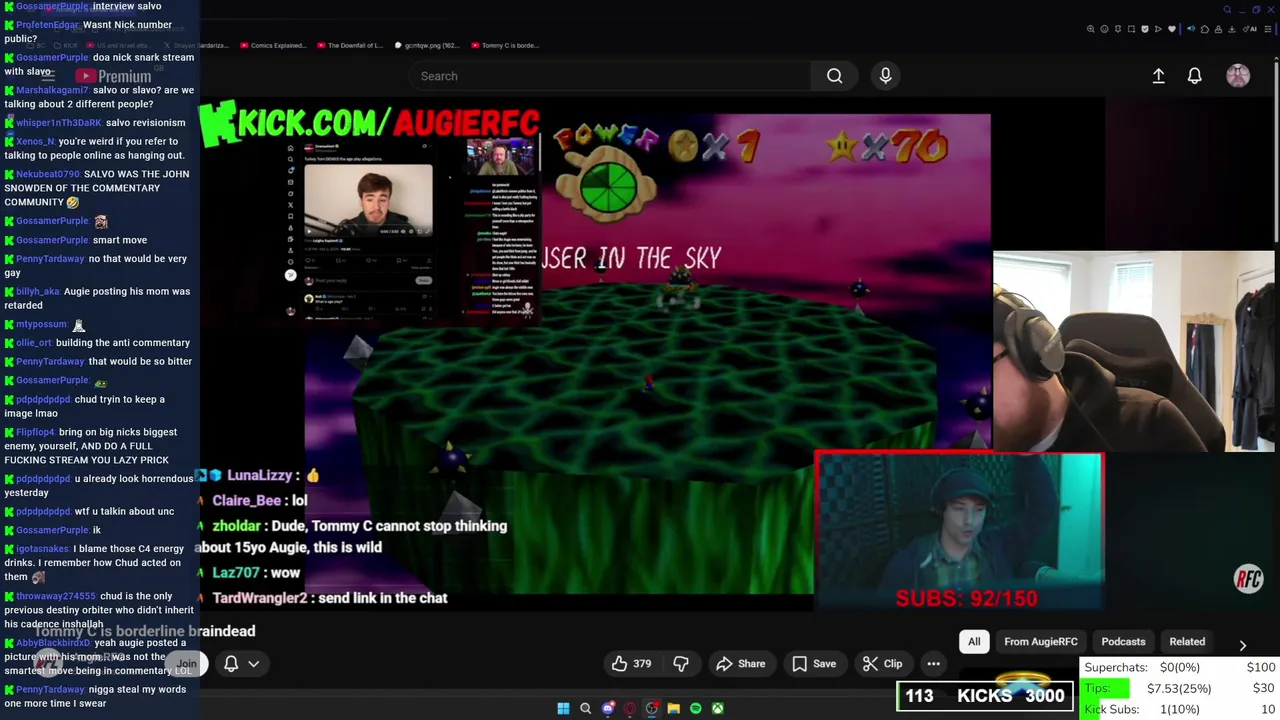
Task: Open the YouTube upload/create icon
Action: click(1158, 76)
